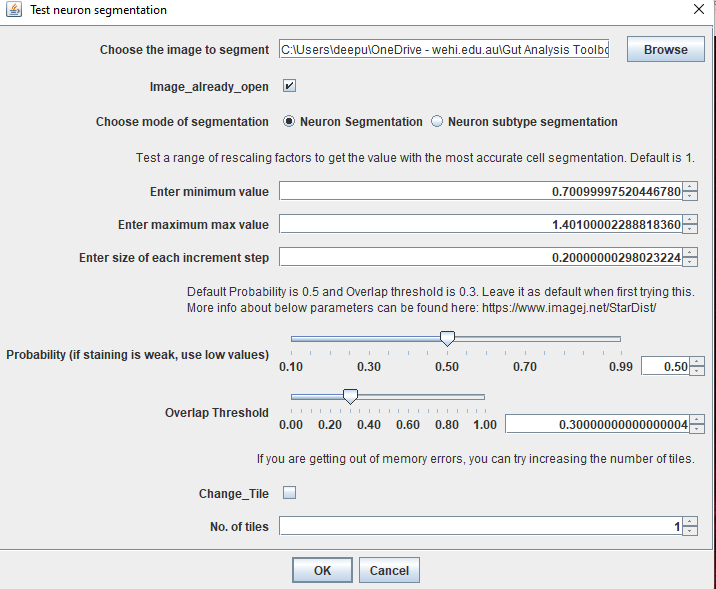Click the image file path text field
716x589 pixels.
[443, 50]
